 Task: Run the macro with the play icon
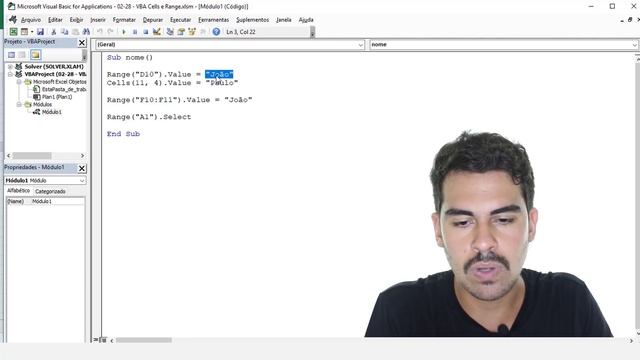tap(124, 32)
